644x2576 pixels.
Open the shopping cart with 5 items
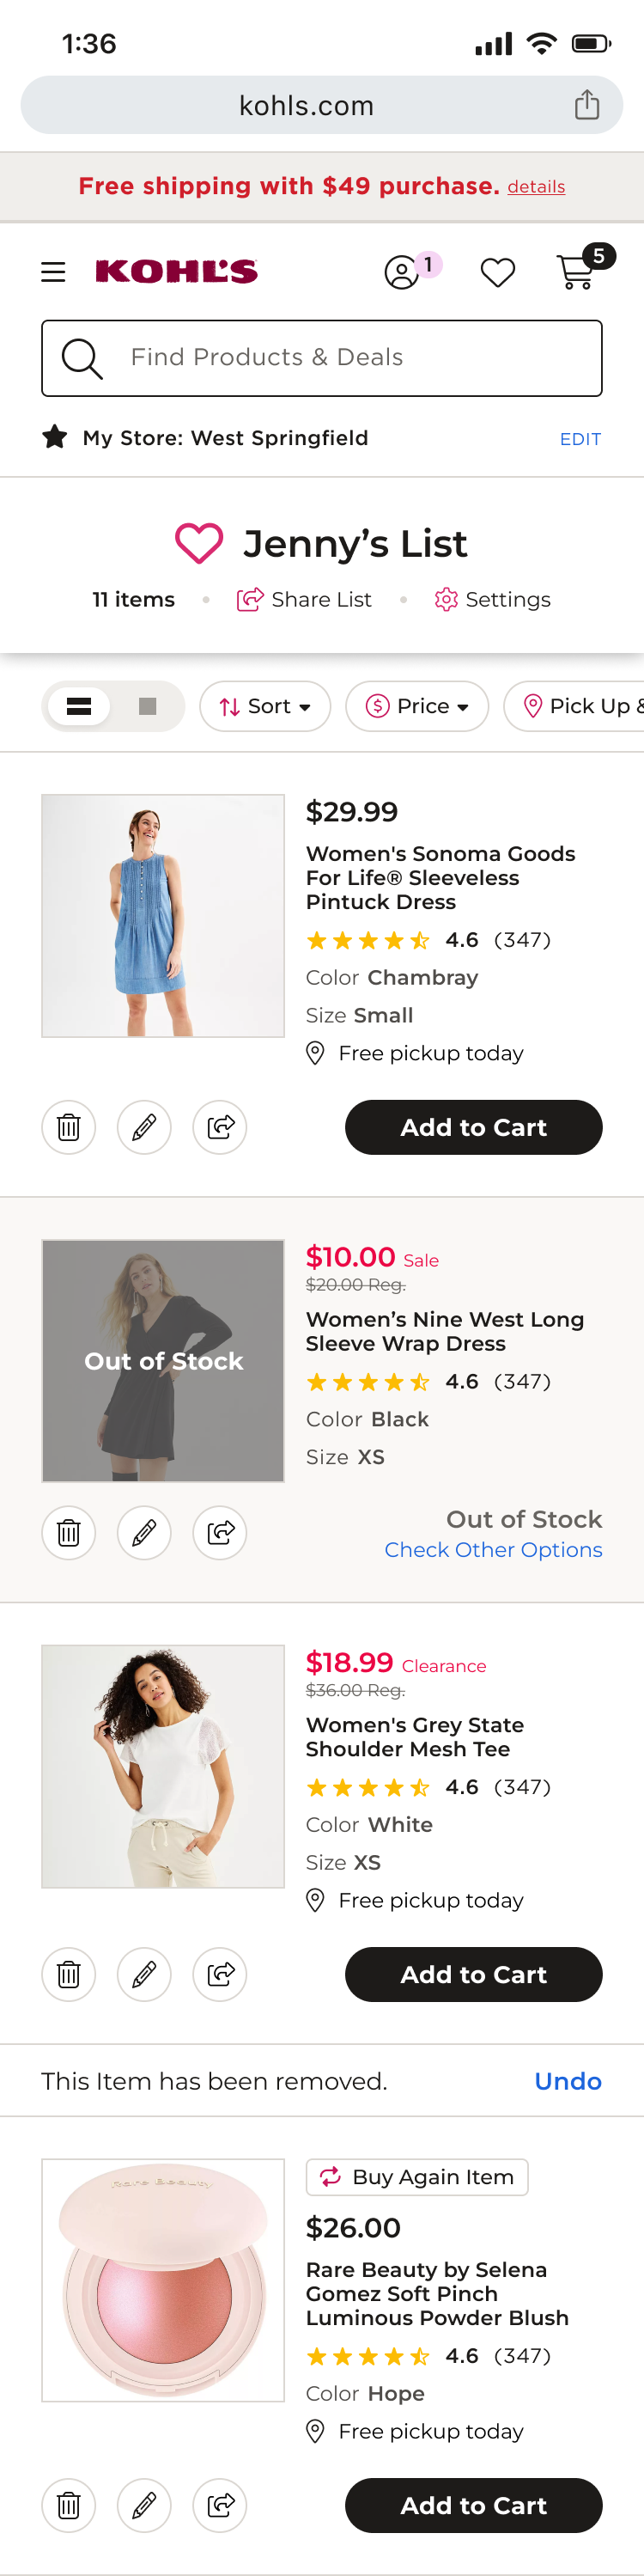pyautogui.click(x=578, y=272)
